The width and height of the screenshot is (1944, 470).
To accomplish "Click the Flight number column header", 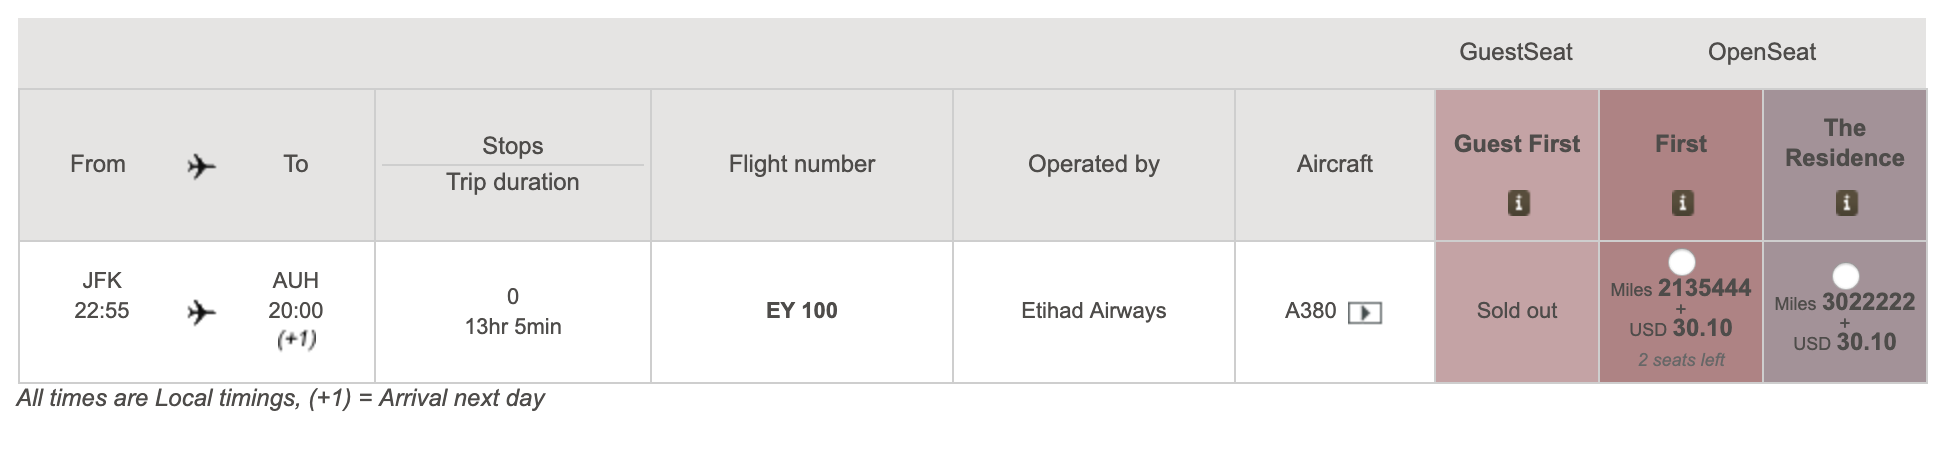I will click(x=802, y=165).
